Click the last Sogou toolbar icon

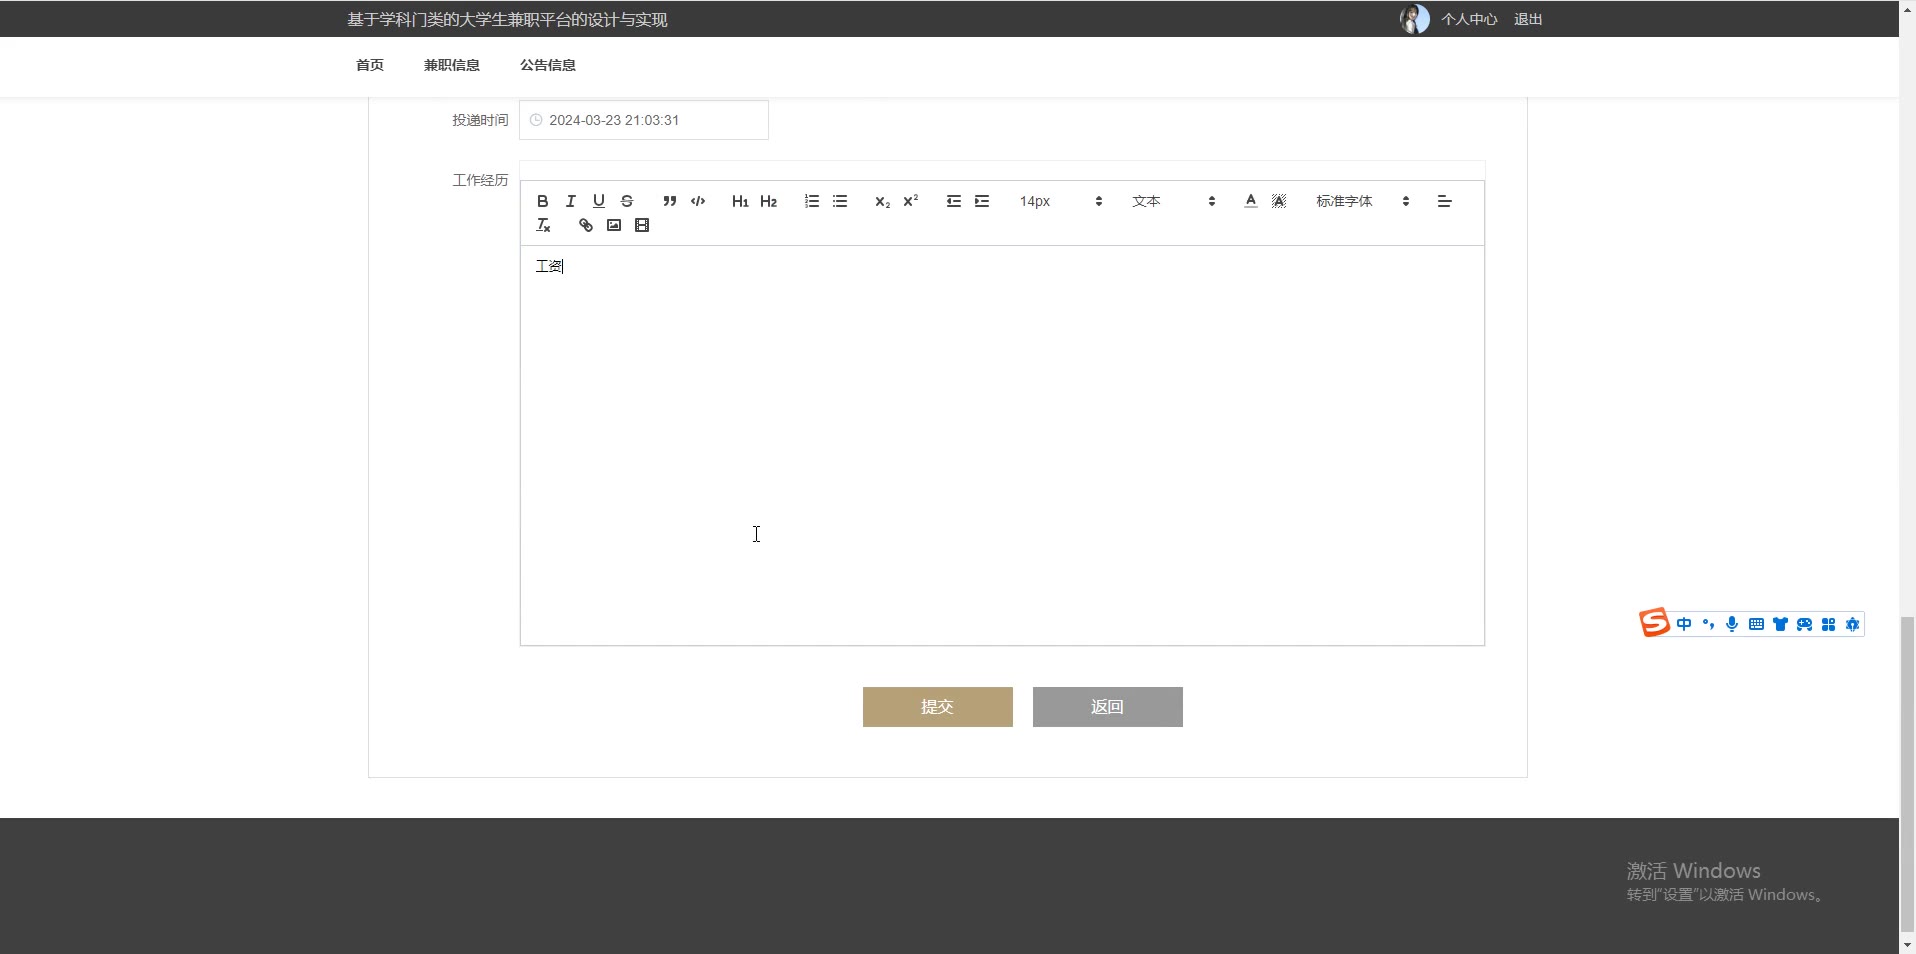coord(1852,624)
